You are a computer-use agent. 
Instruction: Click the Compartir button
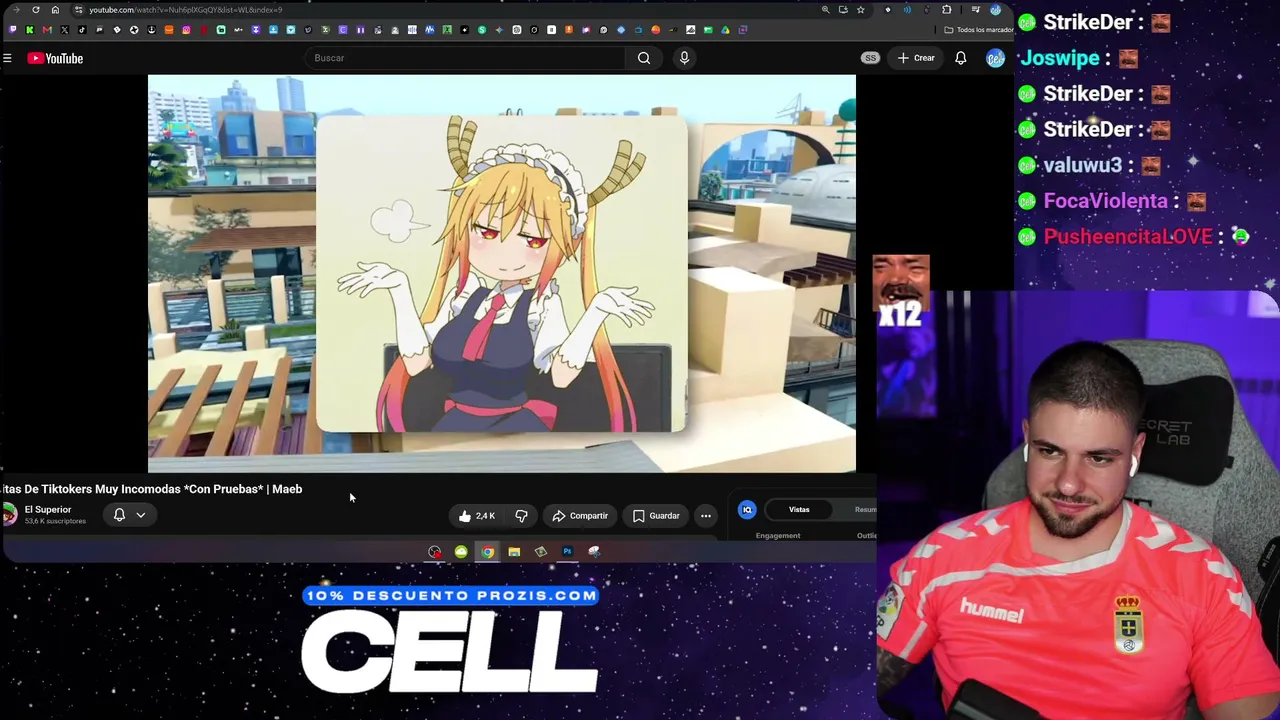(x=580, y=516)
